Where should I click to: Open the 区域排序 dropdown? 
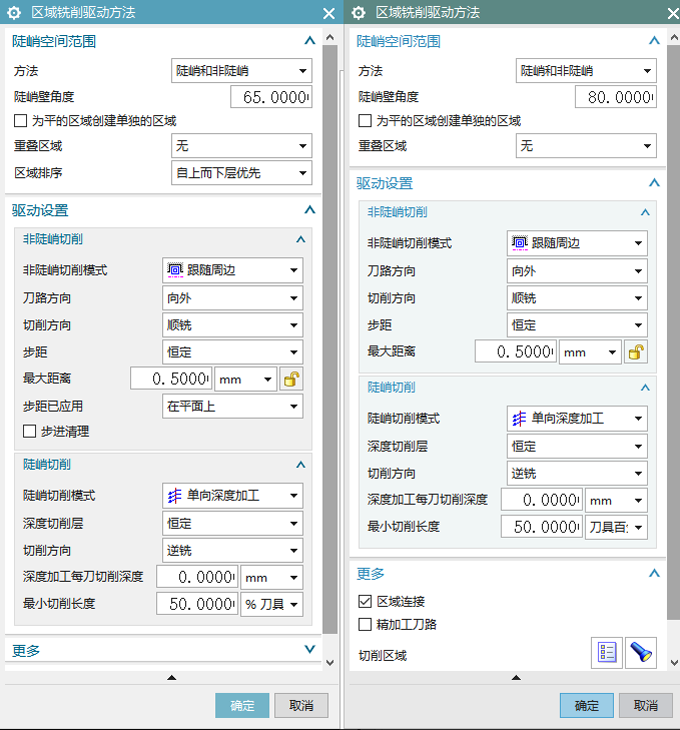click(x=241, y=173)
